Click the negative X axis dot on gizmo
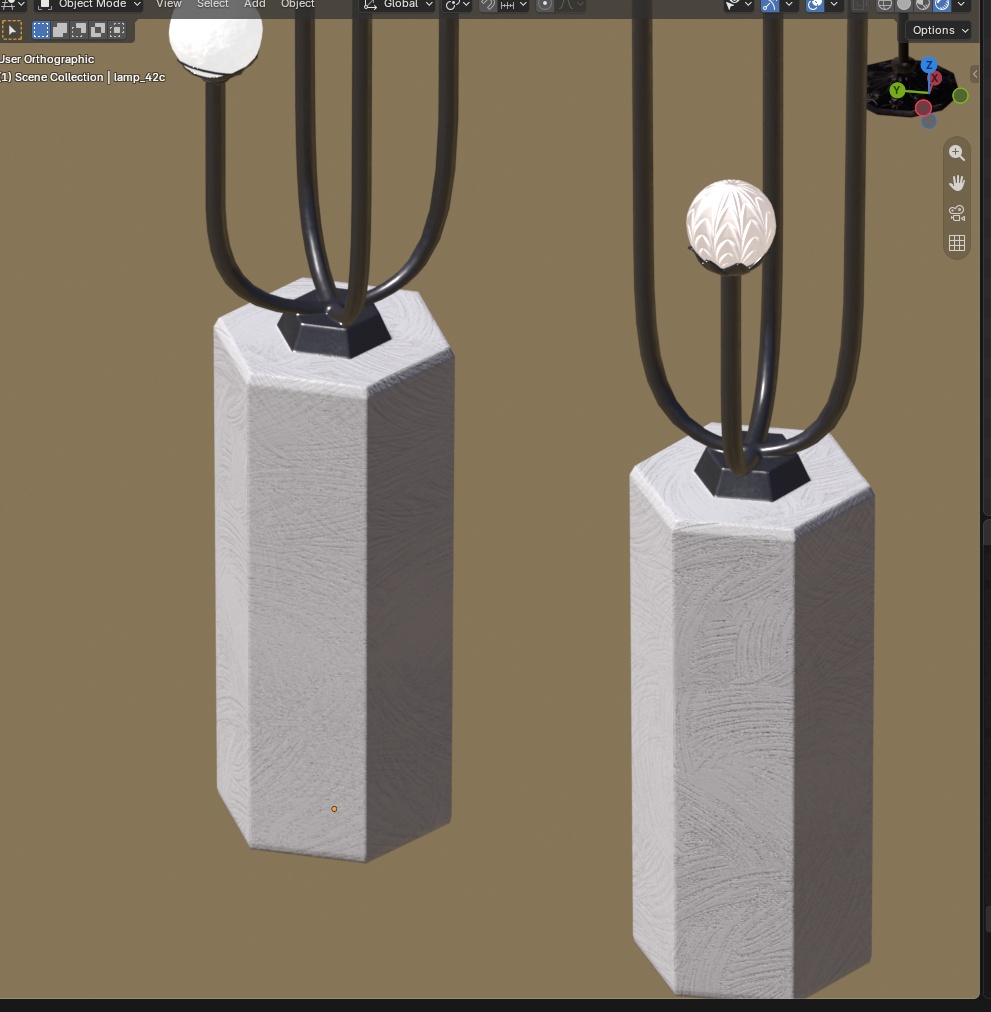This screenshot has width=991, height=1012. [923, 107]
